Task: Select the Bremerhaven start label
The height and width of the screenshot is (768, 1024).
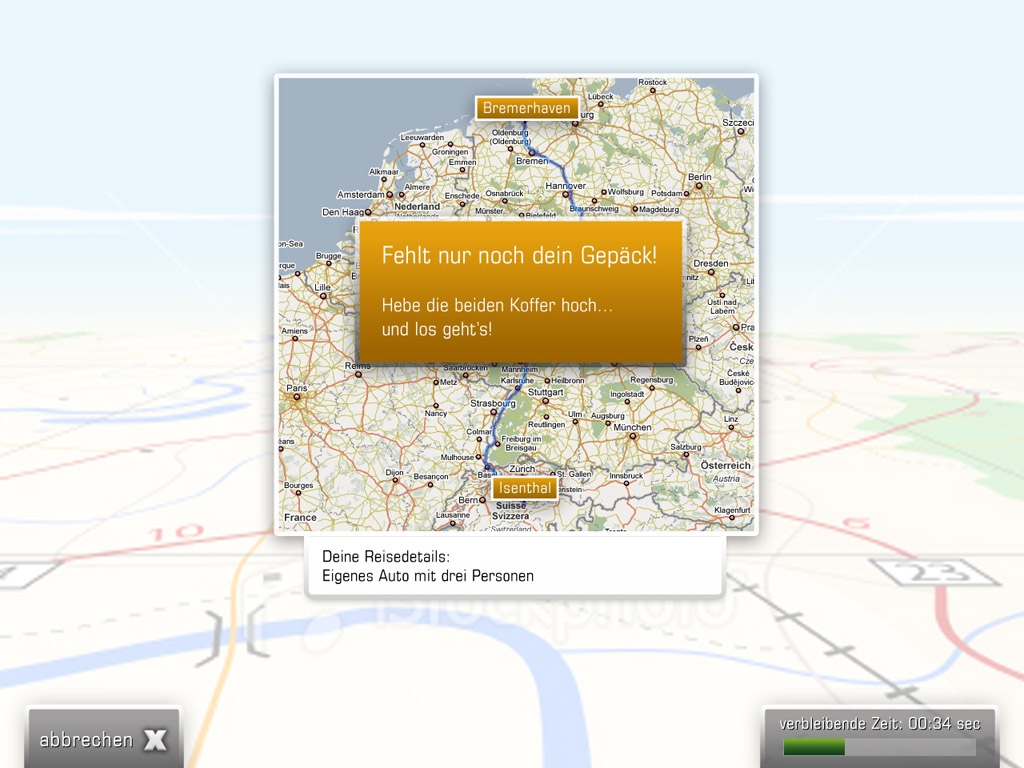Action: (x=527, y=108)
